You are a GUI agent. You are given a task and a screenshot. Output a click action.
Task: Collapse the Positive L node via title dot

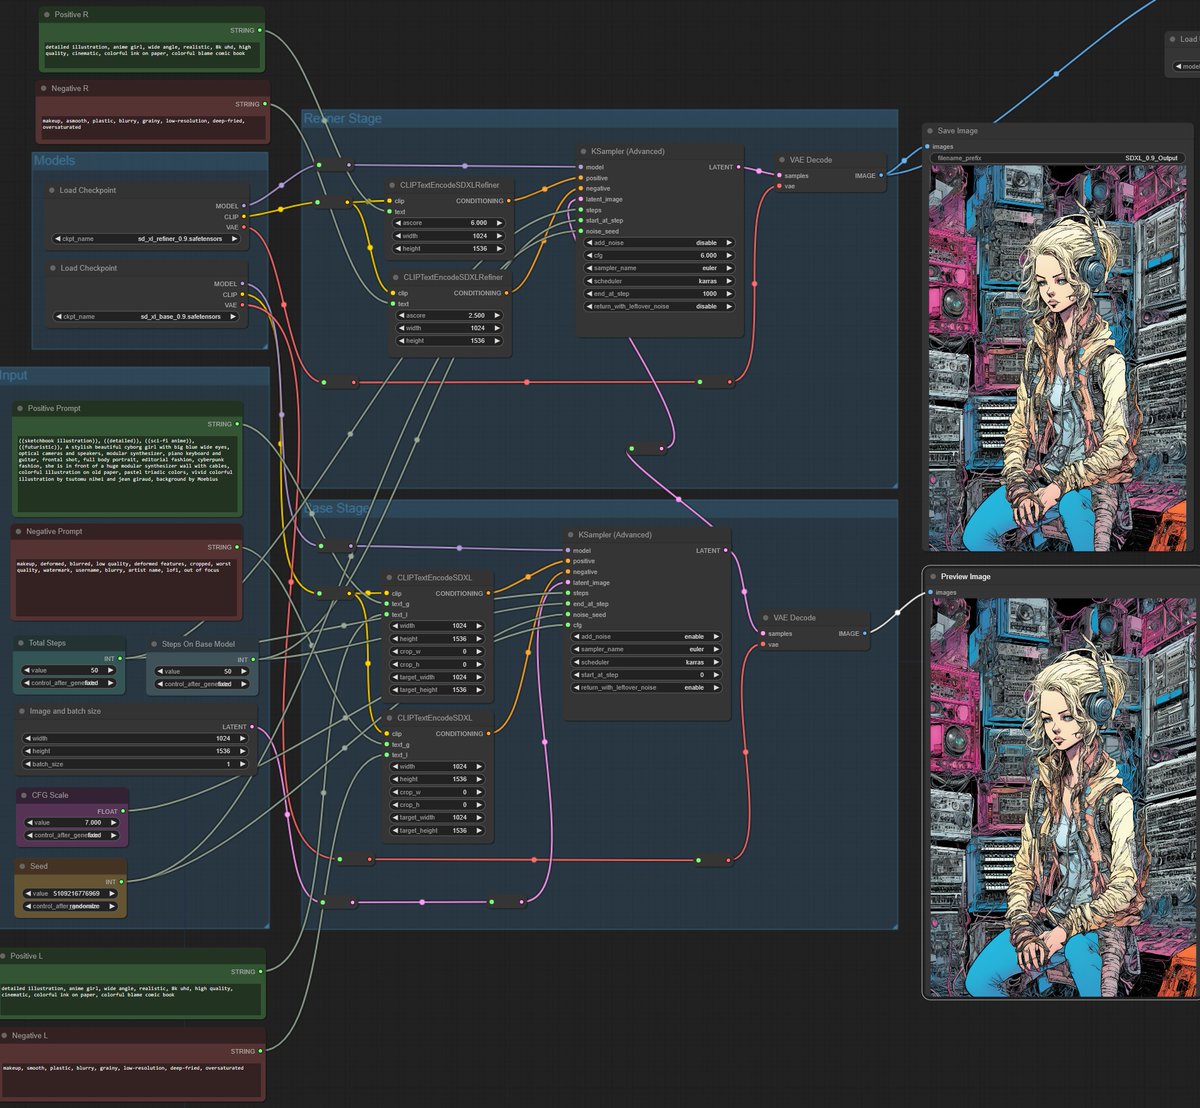pos(5,956)
